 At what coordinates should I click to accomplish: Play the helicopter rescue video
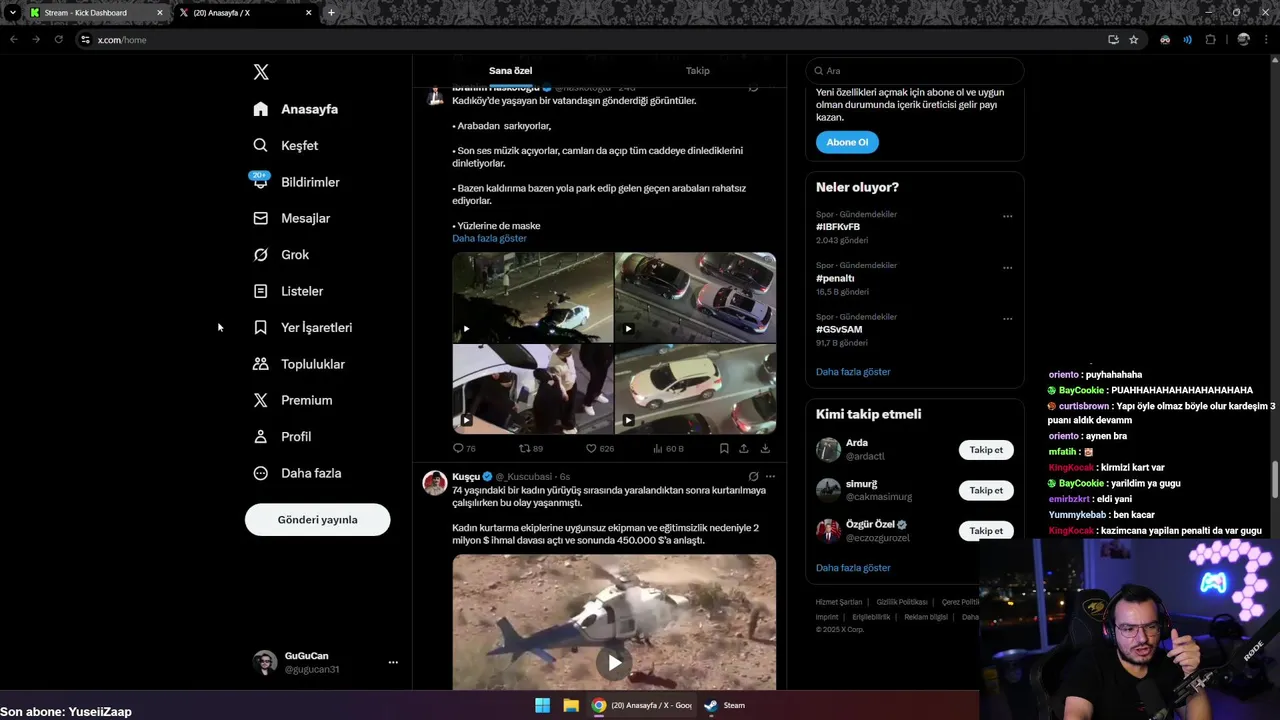(x=614, y=662)
